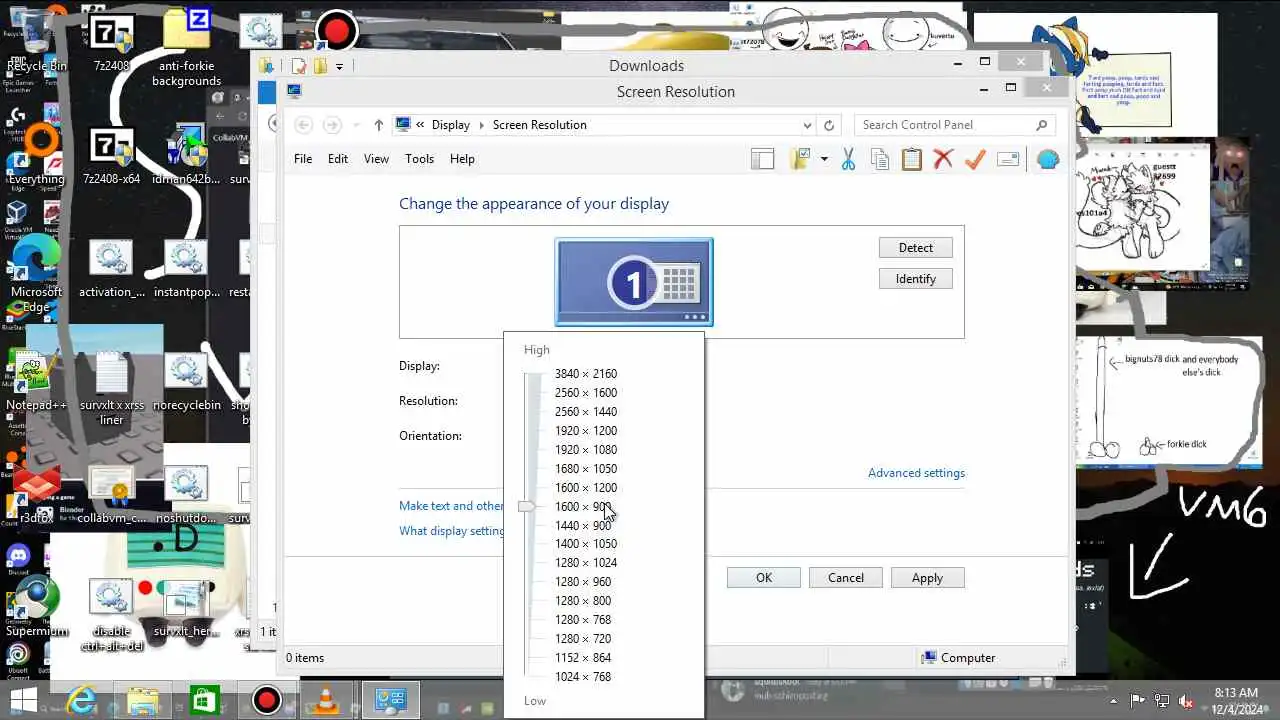Viewport: 1280px width, 720px height.
Task: Click the Folder Options icon in the toolbar
Action: [x=800, y=159]
